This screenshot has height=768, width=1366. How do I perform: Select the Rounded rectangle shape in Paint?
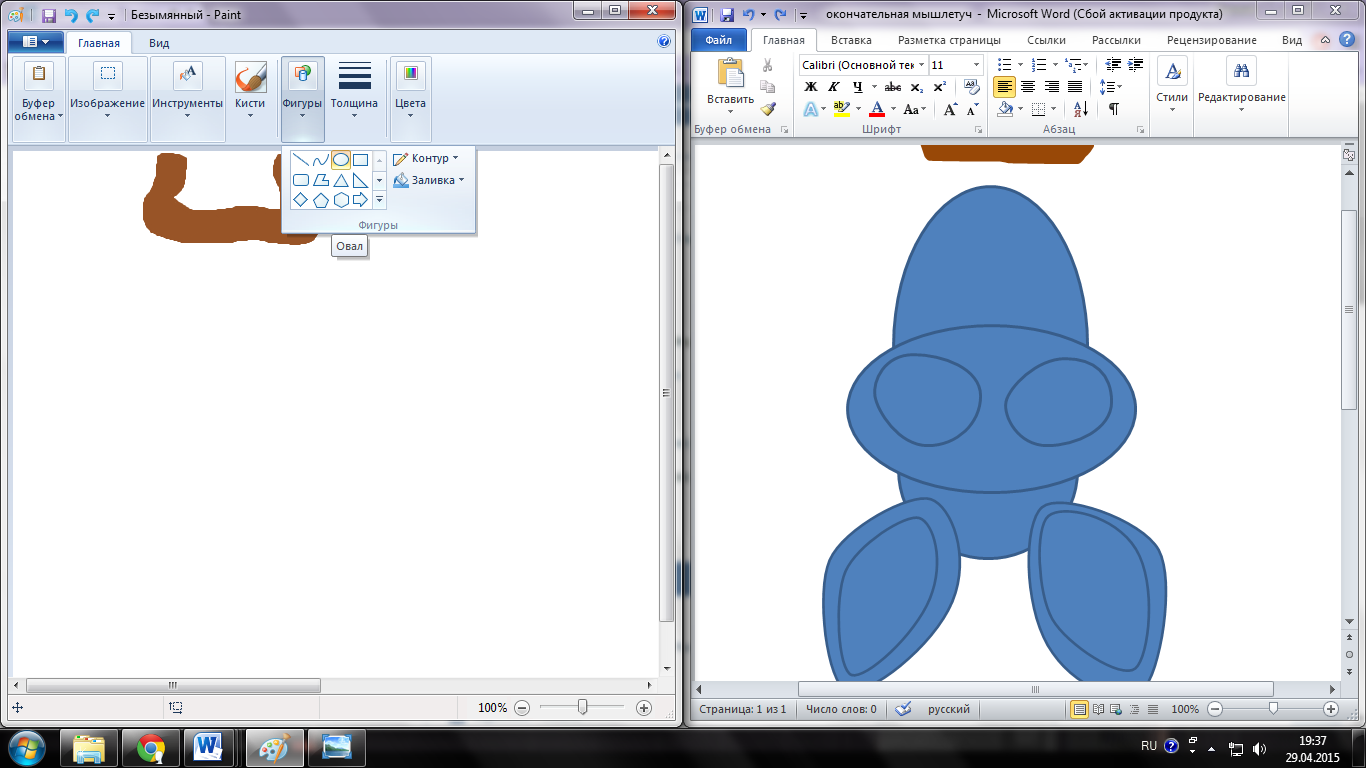click(300, 180)
